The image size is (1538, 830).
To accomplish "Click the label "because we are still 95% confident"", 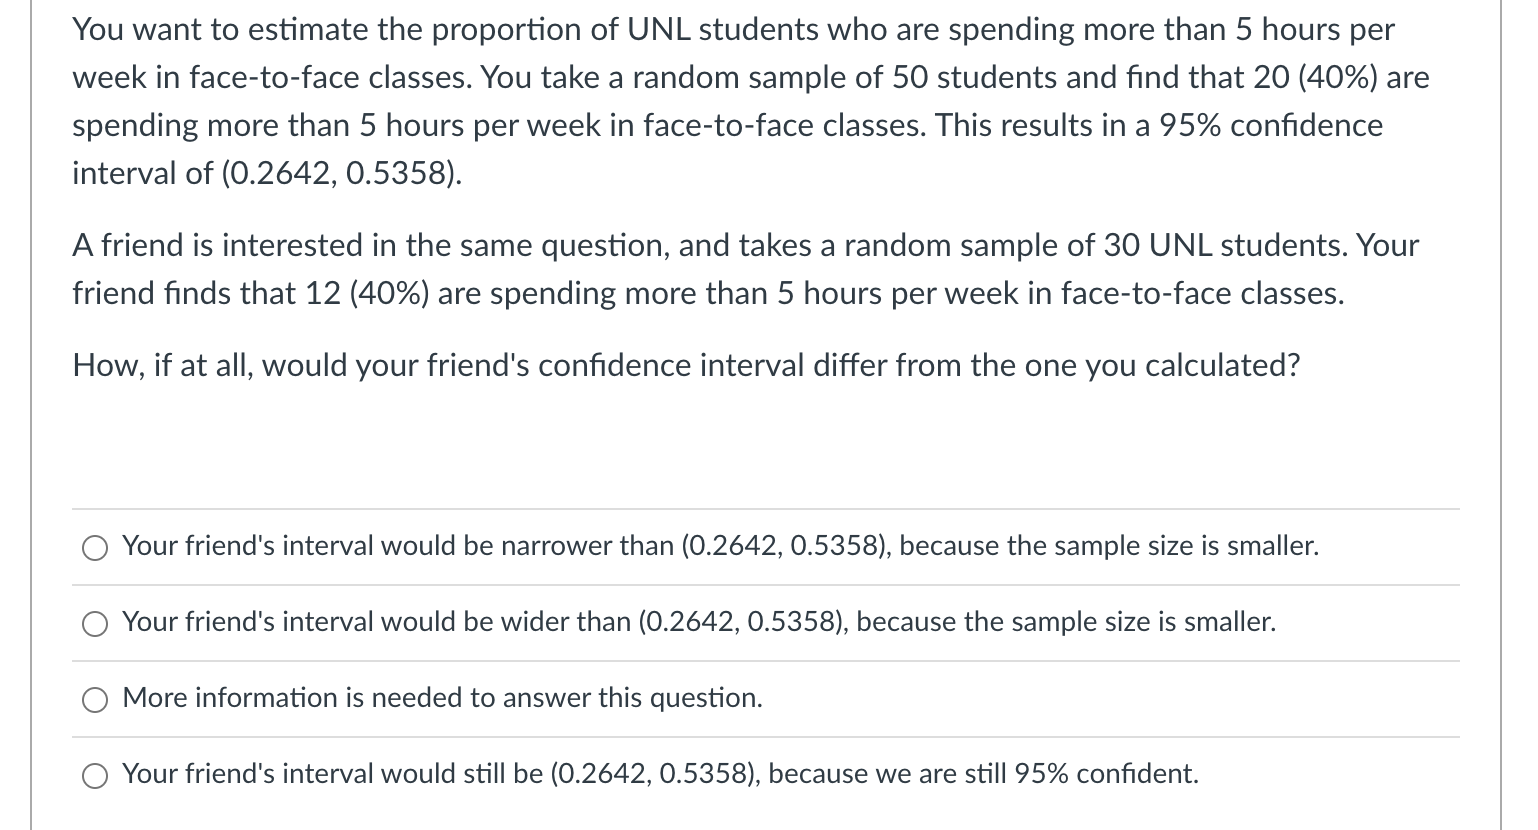I will tap(983, 774).
